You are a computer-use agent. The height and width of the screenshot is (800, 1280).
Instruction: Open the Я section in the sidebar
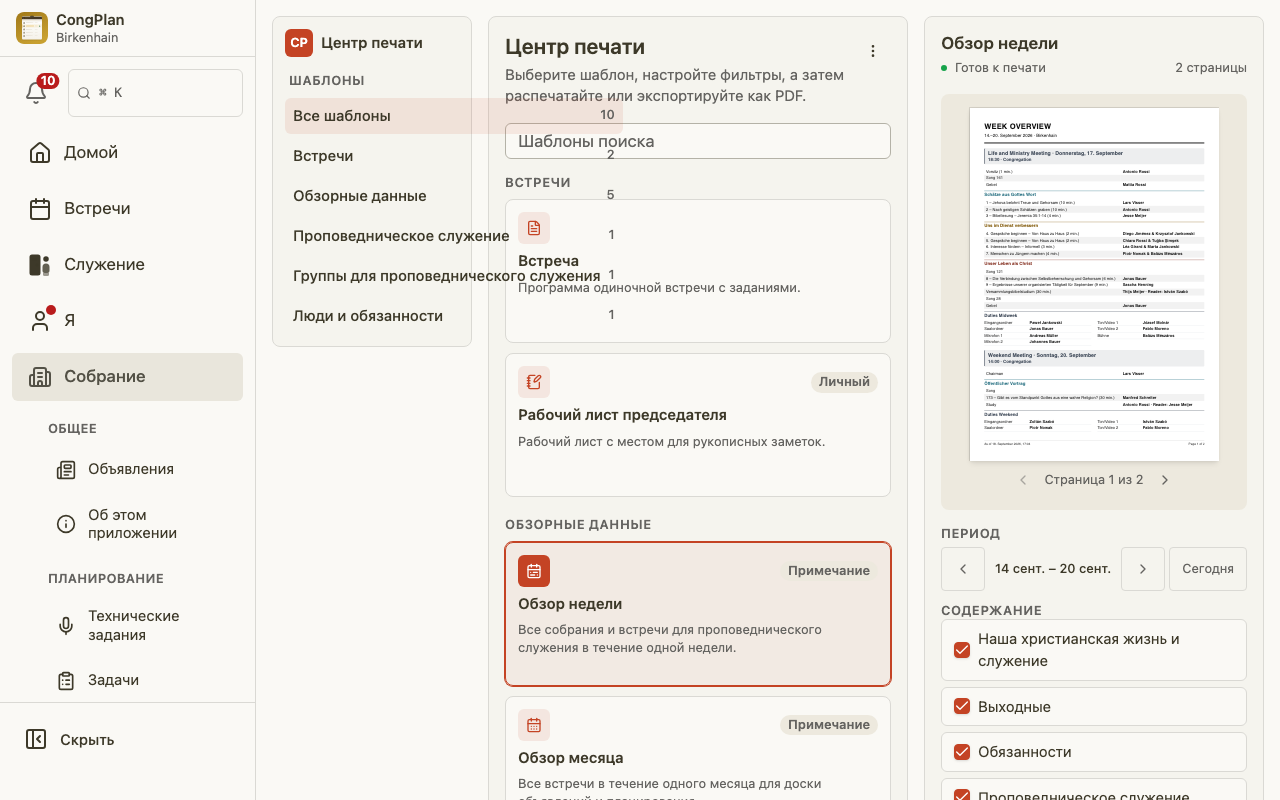tap(127, 321)
